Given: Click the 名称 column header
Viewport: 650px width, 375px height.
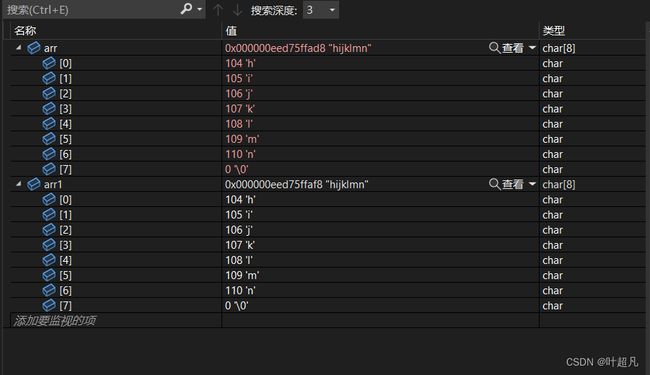Looking at the screenshot, I should click(x=25, y=31).
